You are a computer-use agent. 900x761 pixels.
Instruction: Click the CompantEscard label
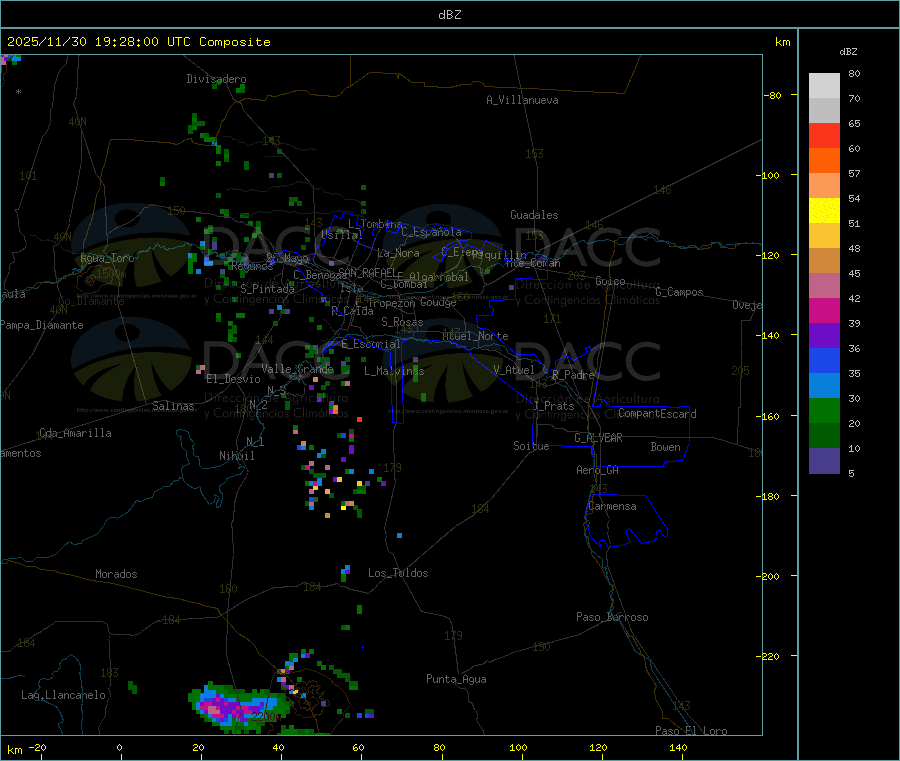pyautogui.click(x=657, y=414)
